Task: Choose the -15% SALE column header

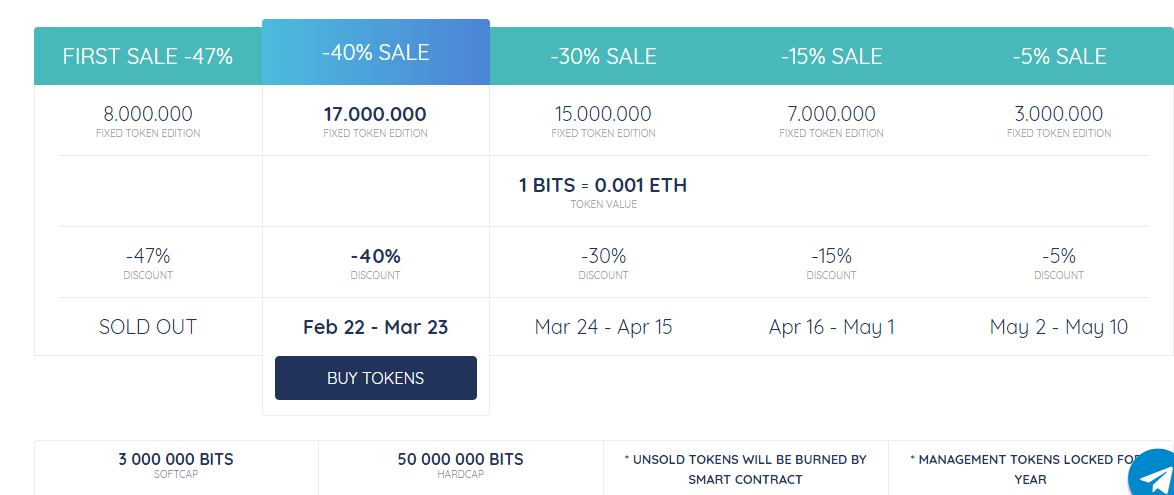Action: pyautogui.click(x=831, y=56)
